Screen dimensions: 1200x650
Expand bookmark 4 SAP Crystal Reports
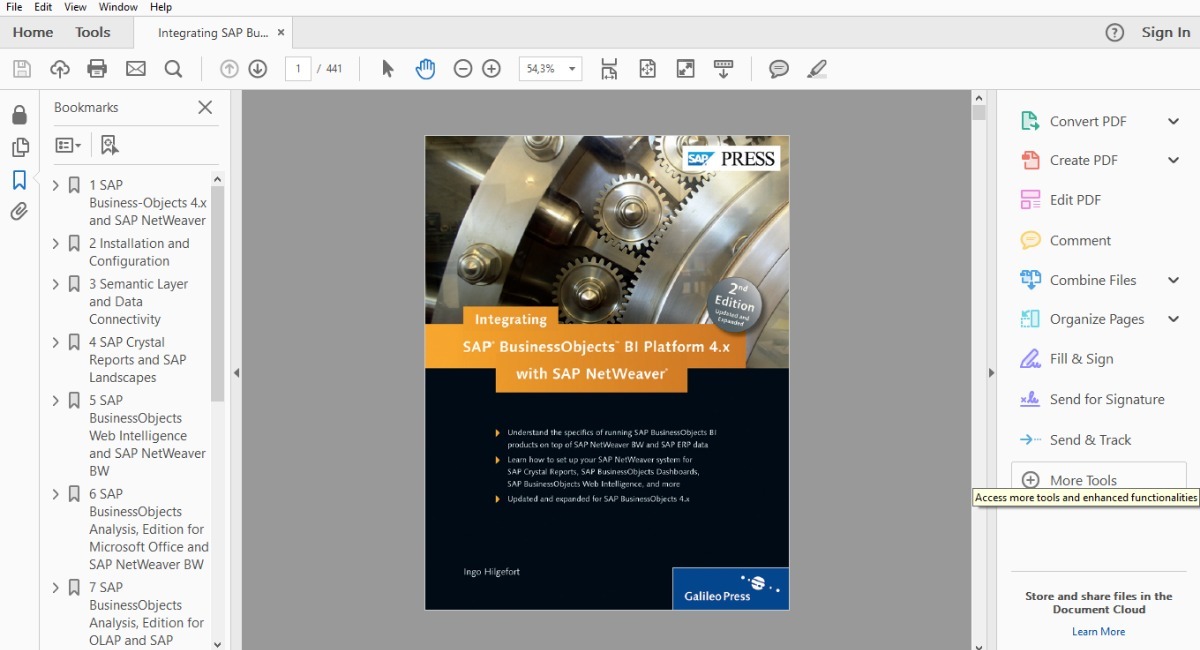(x=56, y=342)
